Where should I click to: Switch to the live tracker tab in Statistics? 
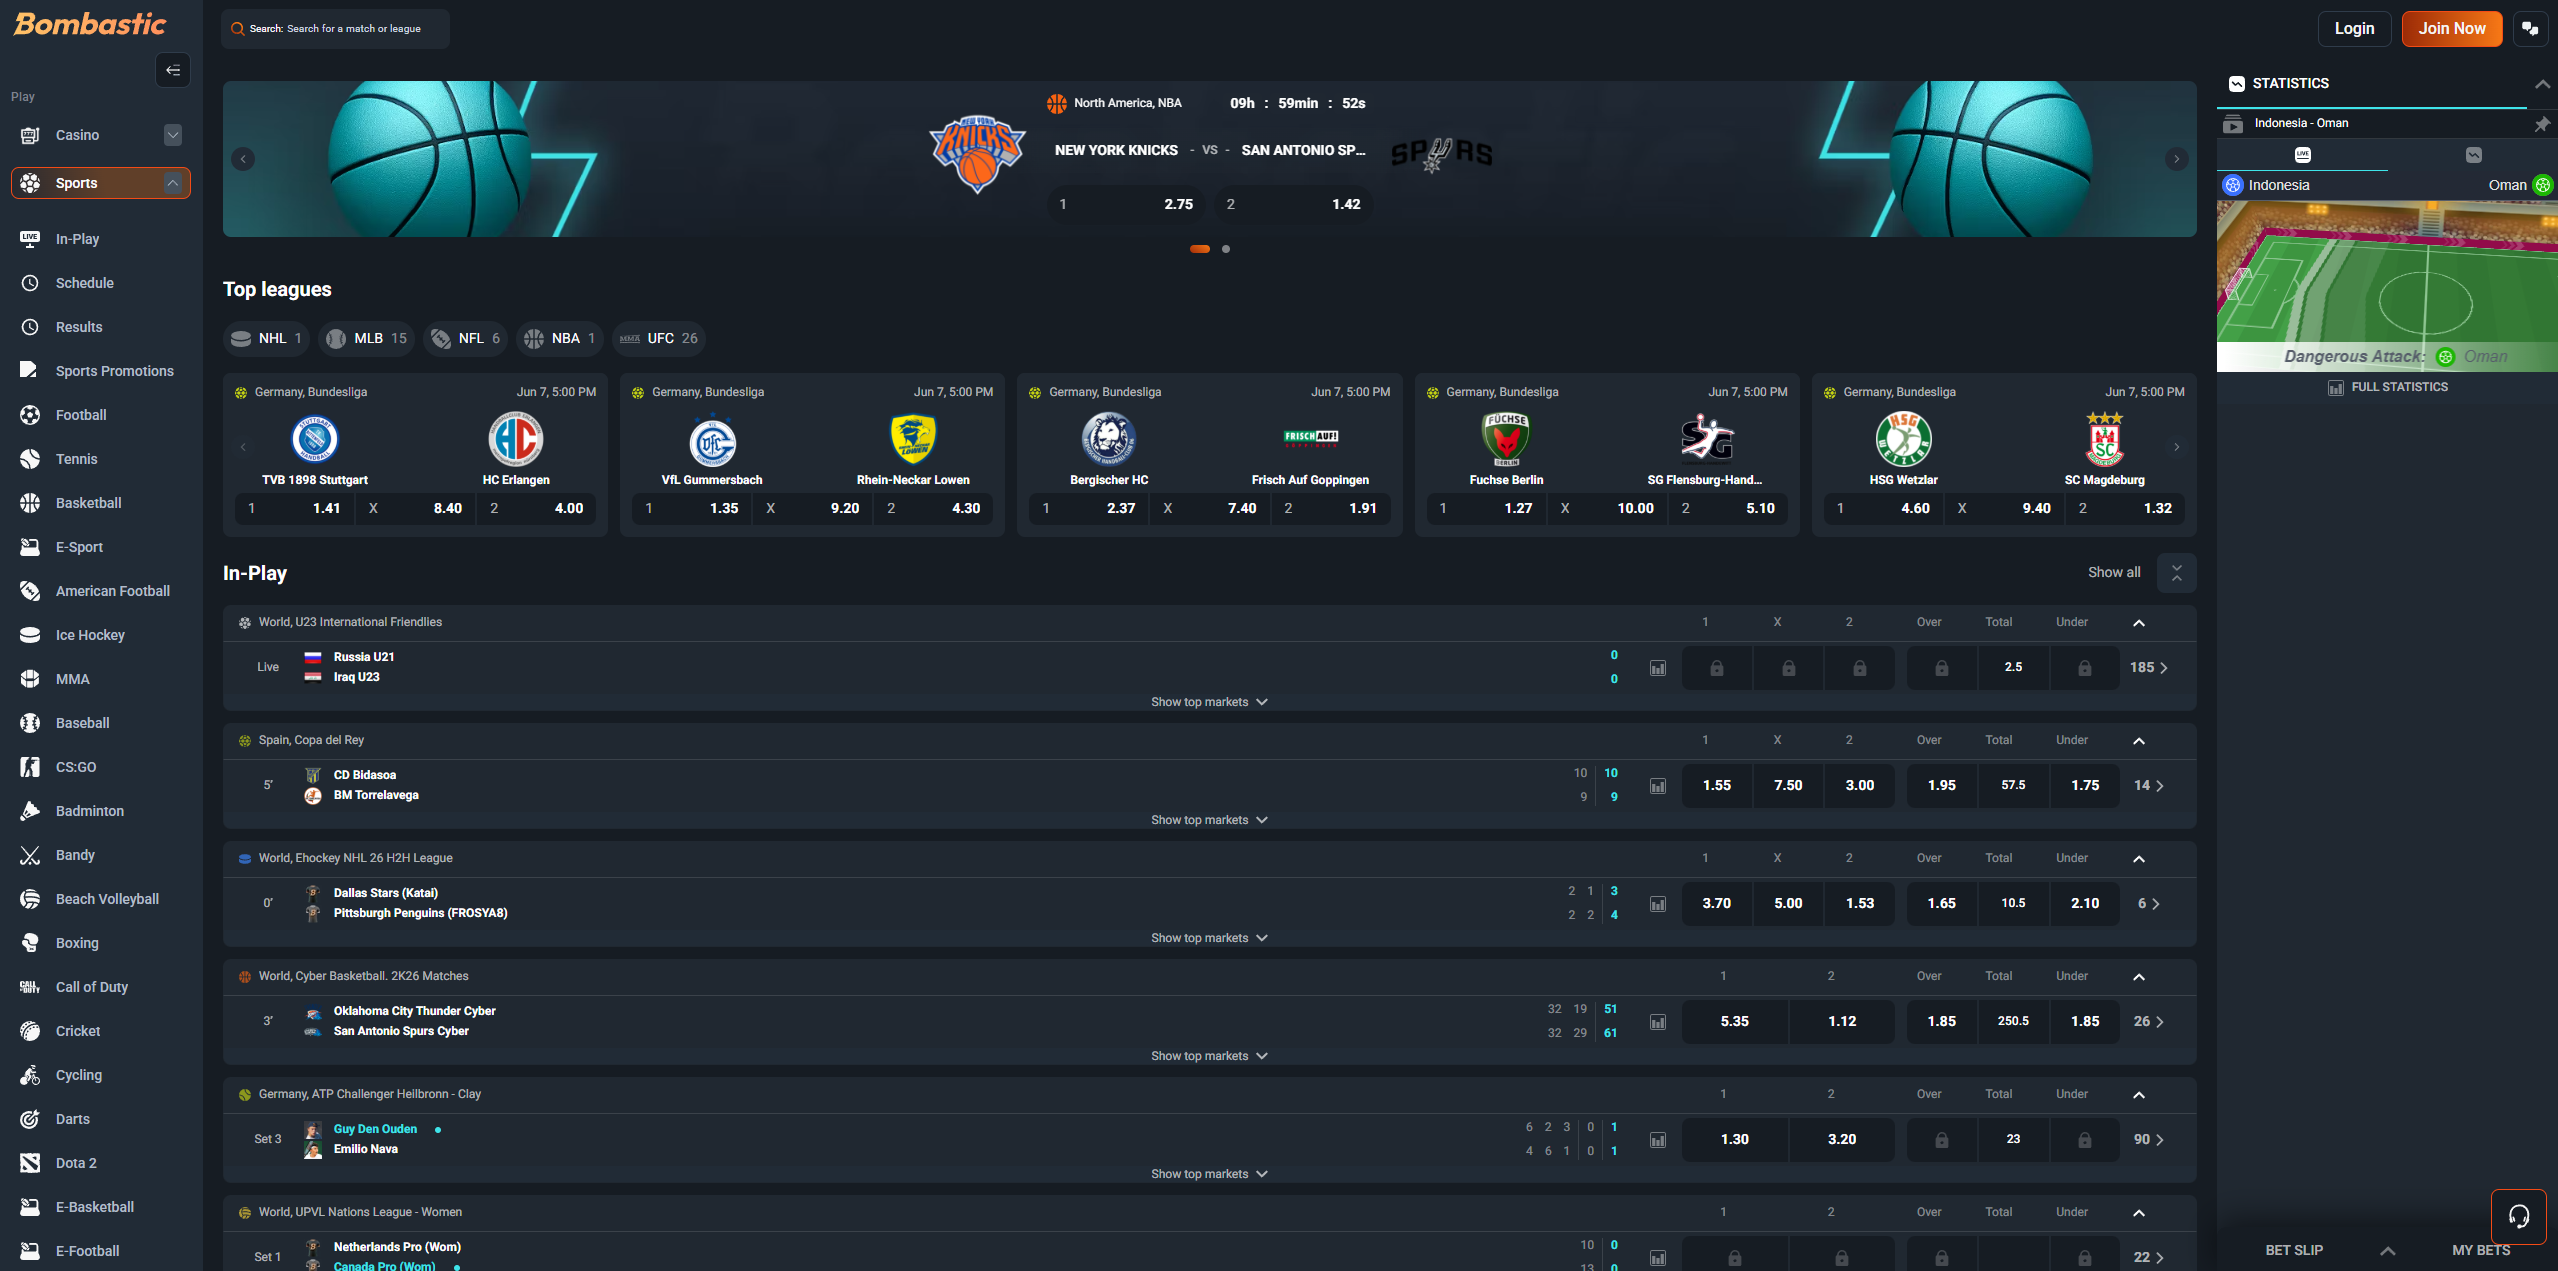(x=2302, y=155)
